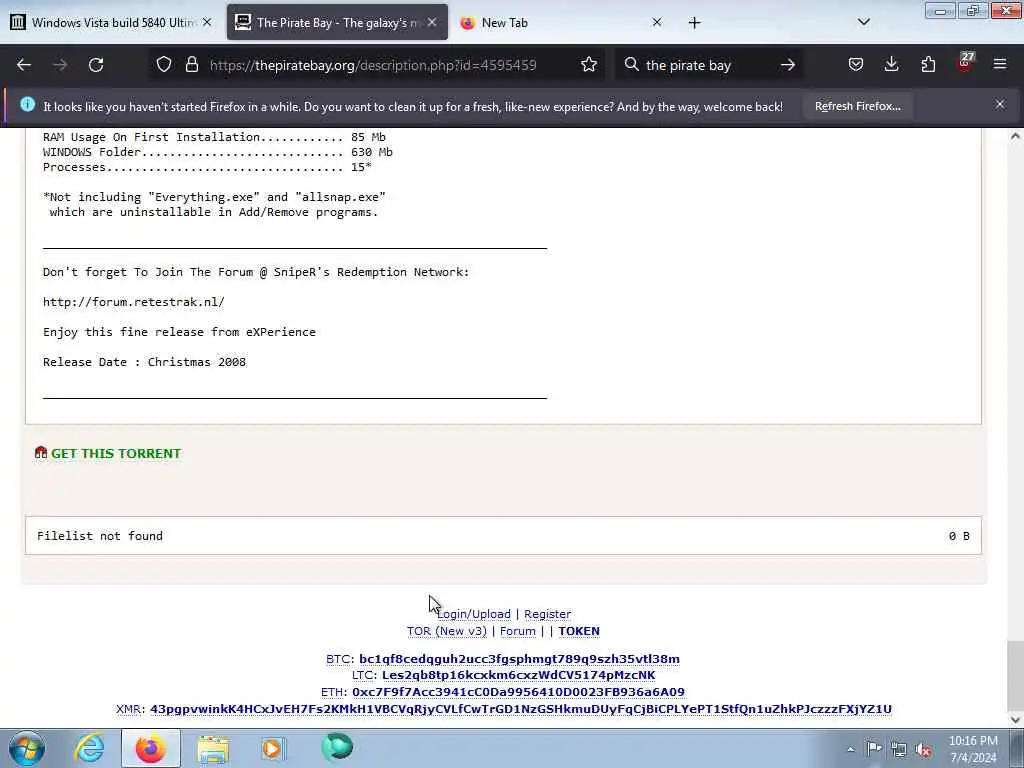Open the tracking protection shield icon
This screenshot has width=1024, height=768.
pyautogui.click(x=164, y=65)
